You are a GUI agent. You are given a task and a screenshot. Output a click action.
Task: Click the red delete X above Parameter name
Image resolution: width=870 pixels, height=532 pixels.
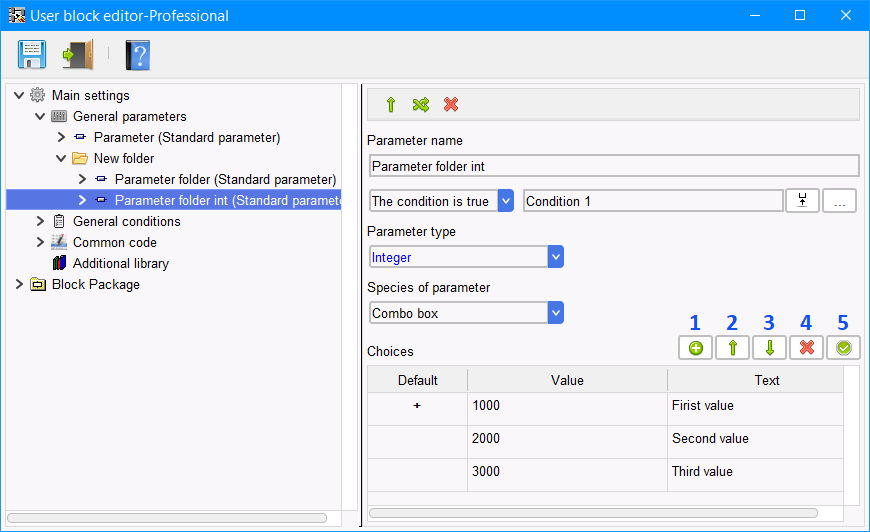coord(451,104)
